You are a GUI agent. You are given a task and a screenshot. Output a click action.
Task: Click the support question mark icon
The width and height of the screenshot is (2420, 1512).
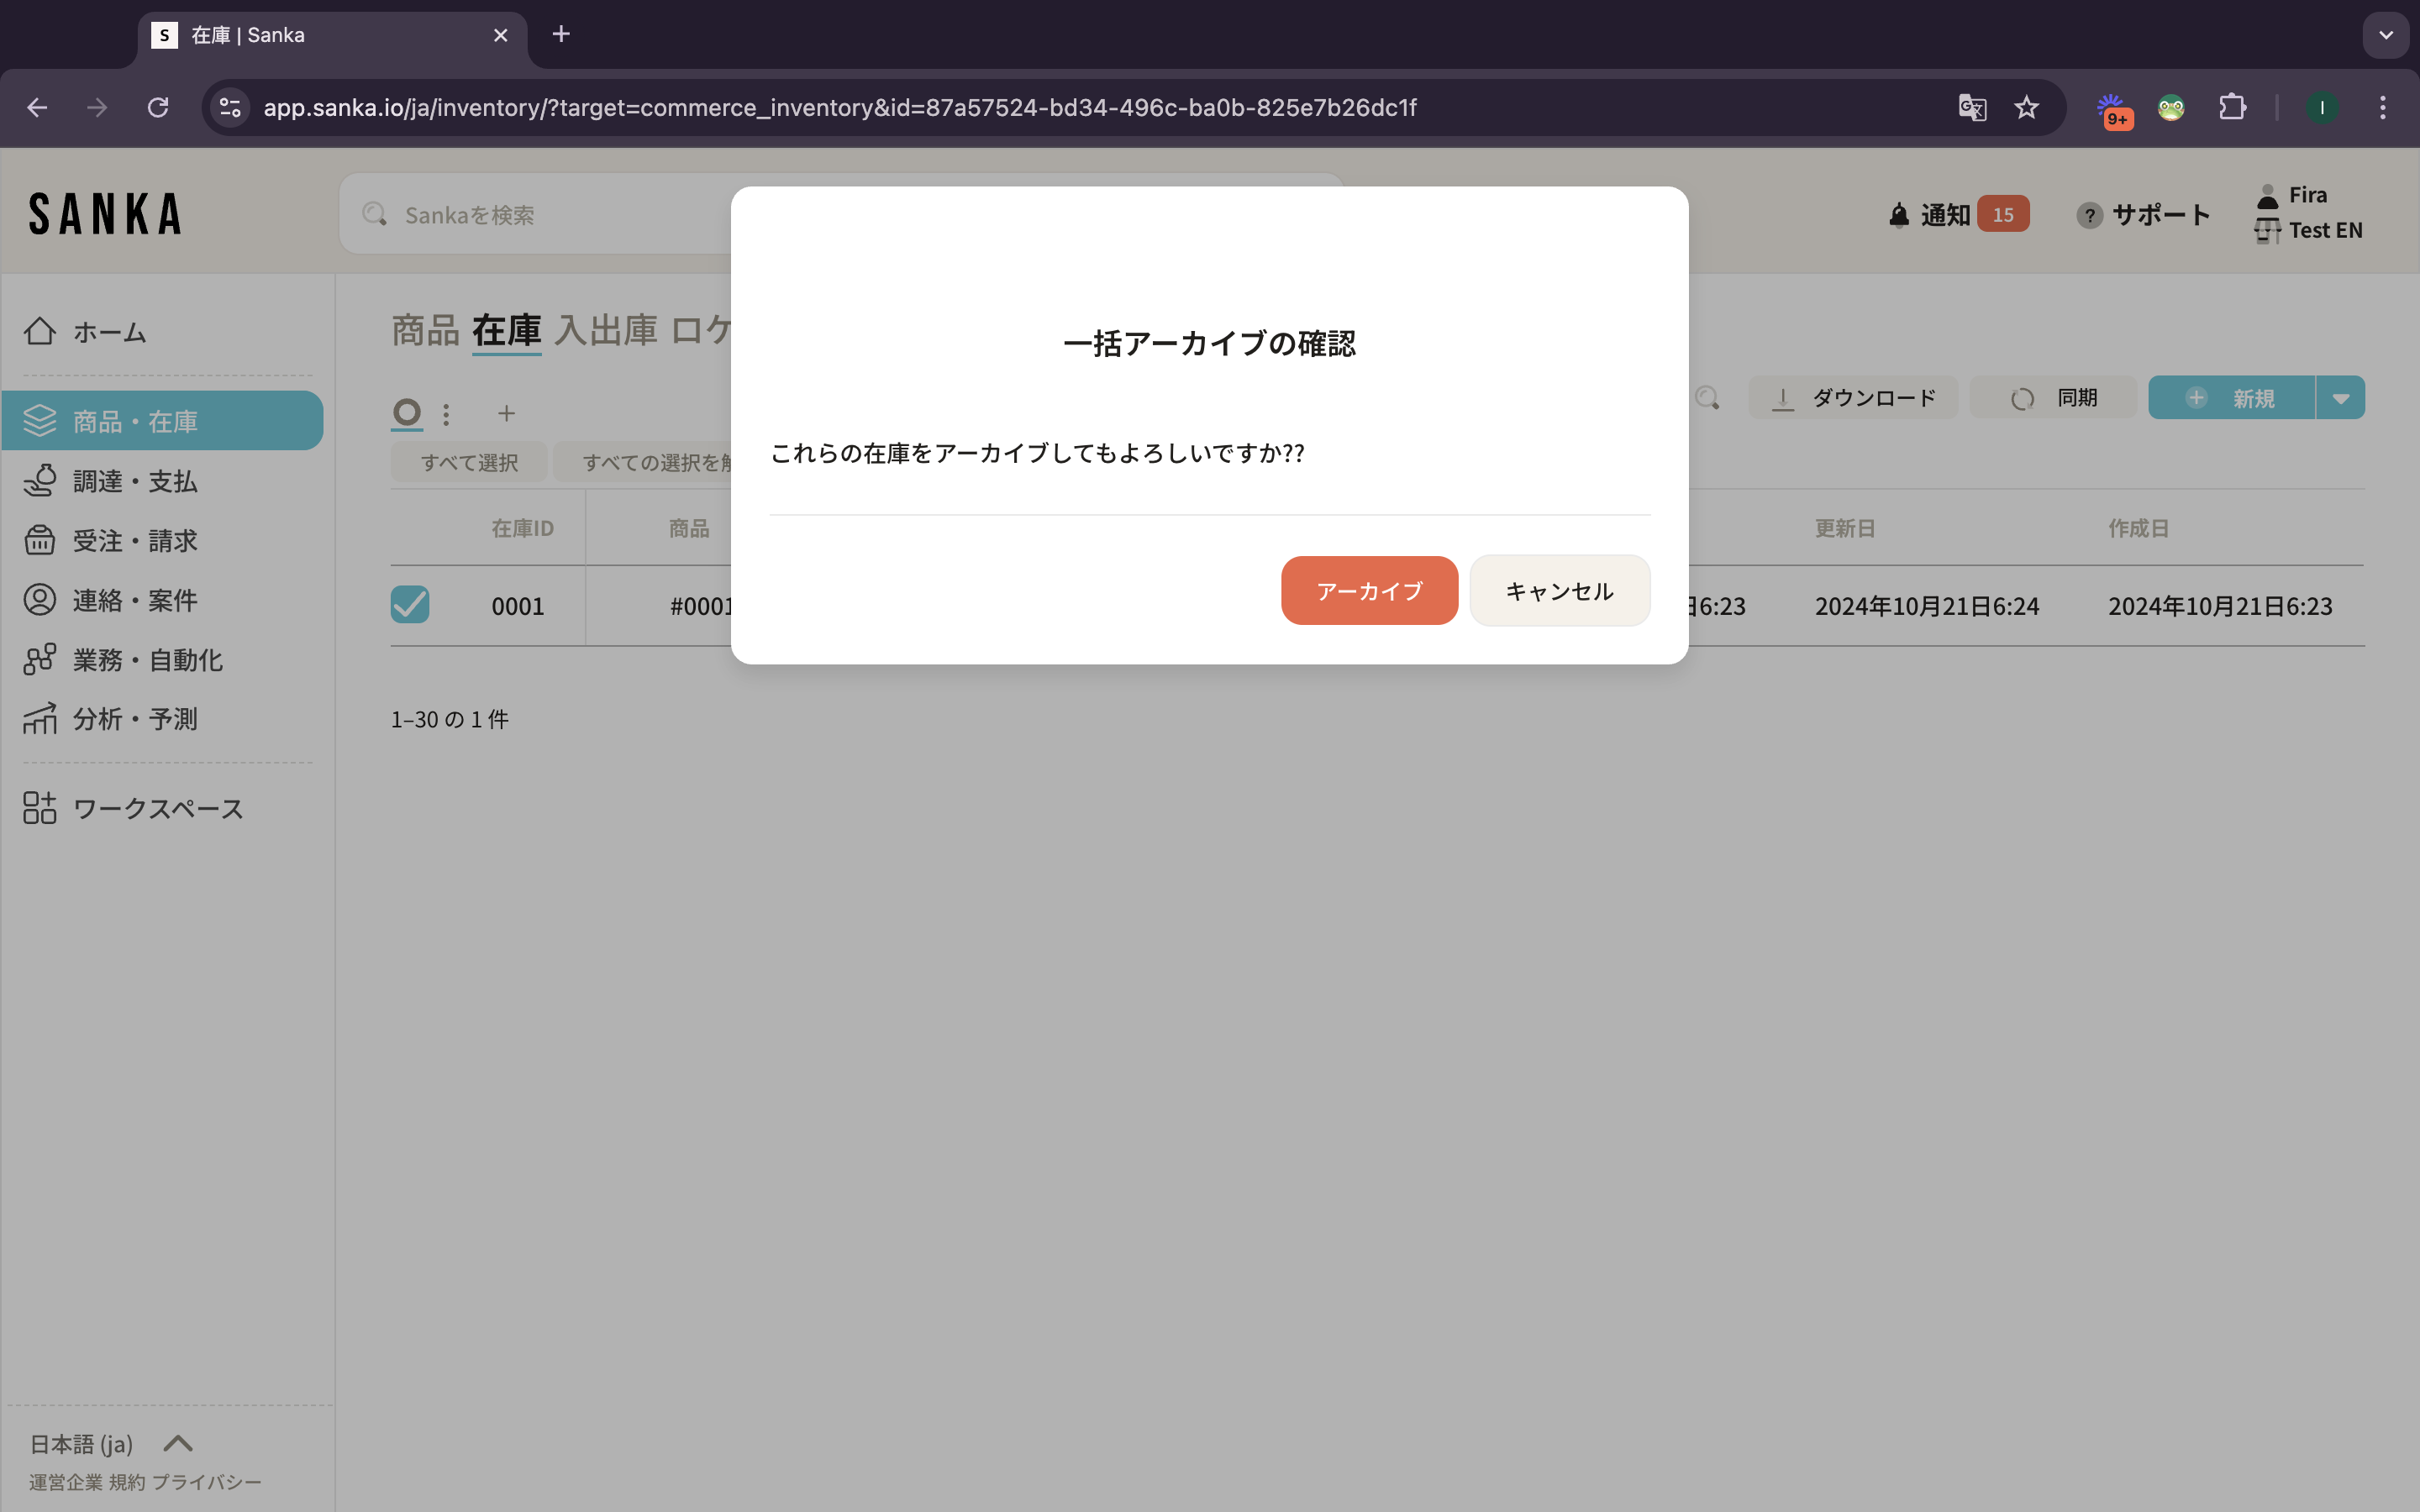pos(2088,215)
